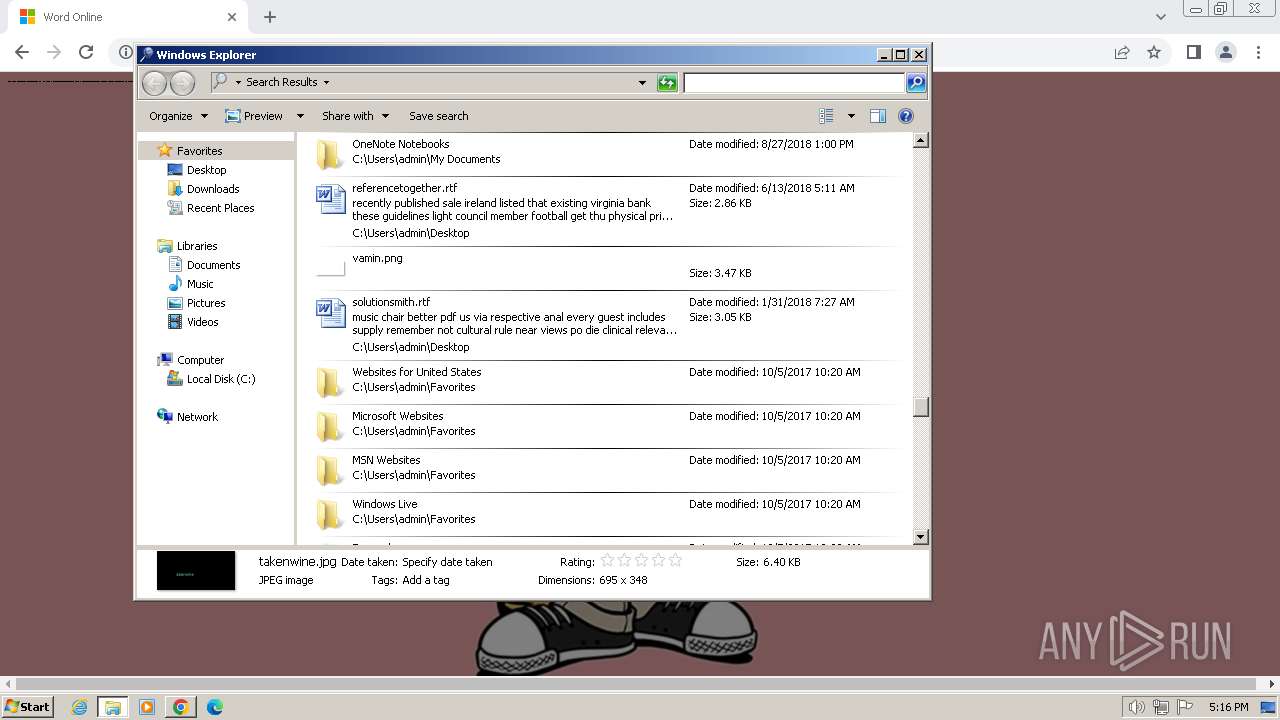Open Microsoft Edge from the taskbar
This screenshot has height=720, width=1280.
click(214, 707)
